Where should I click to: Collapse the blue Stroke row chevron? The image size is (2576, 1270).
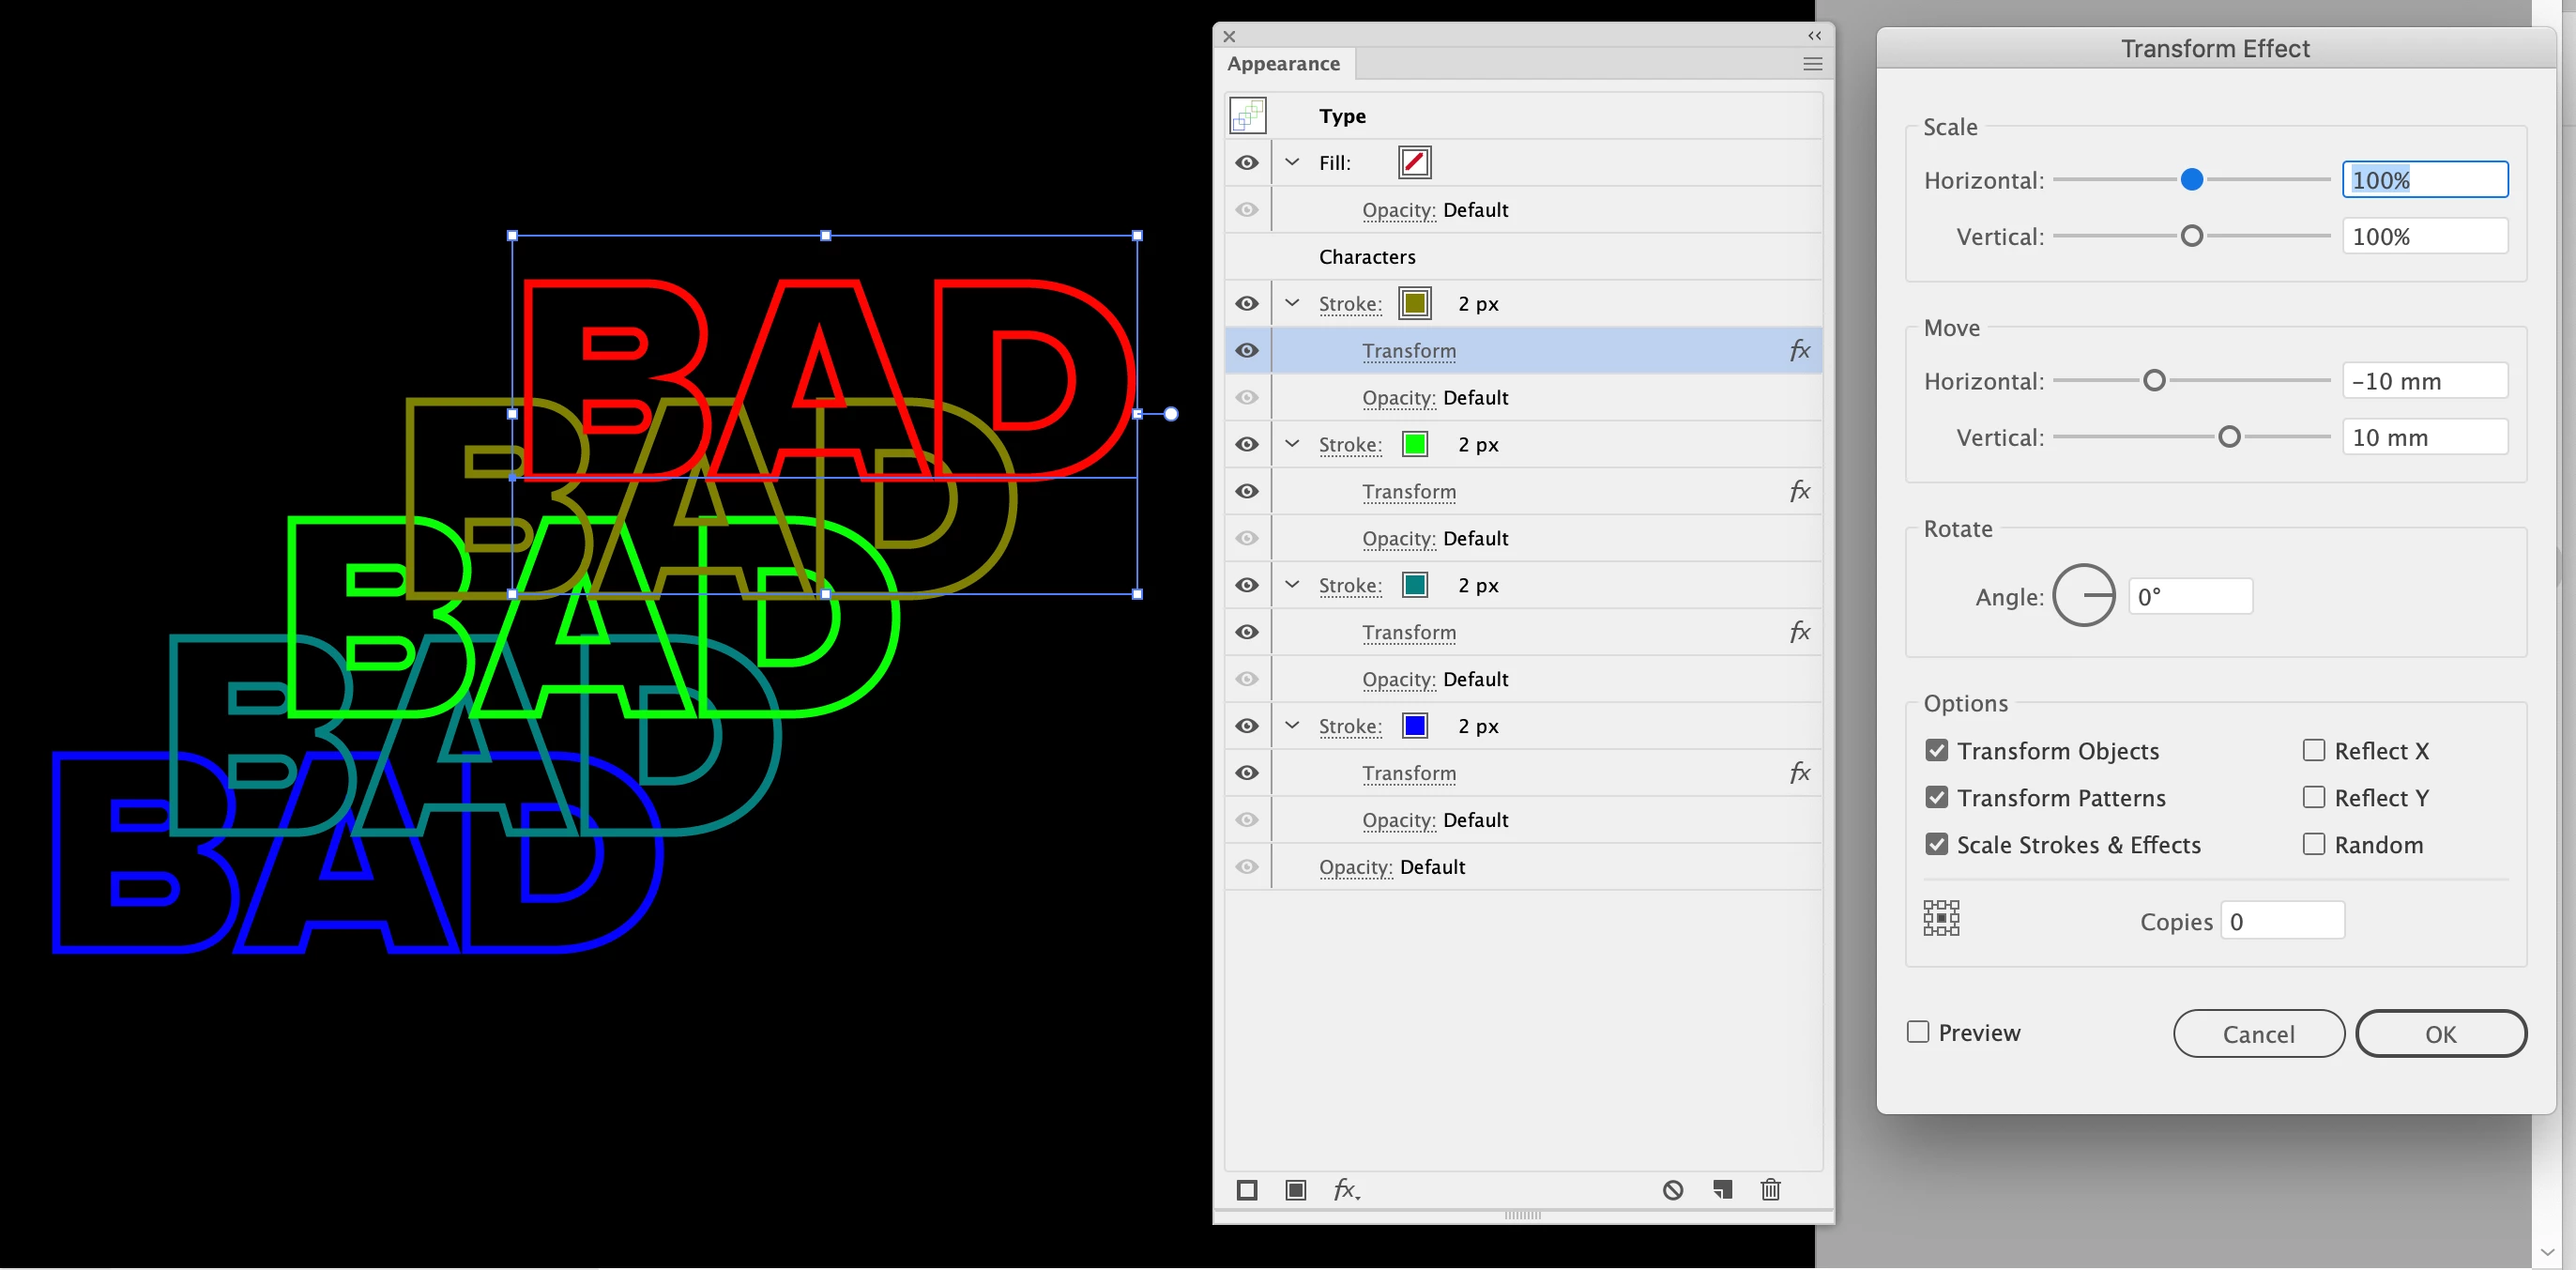[1292, 726]
